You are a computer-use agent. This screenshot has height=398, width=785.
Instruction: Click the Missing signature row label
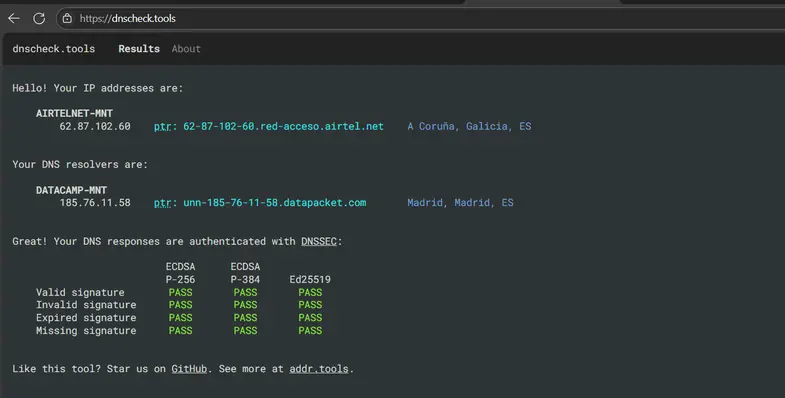[86, 331]
